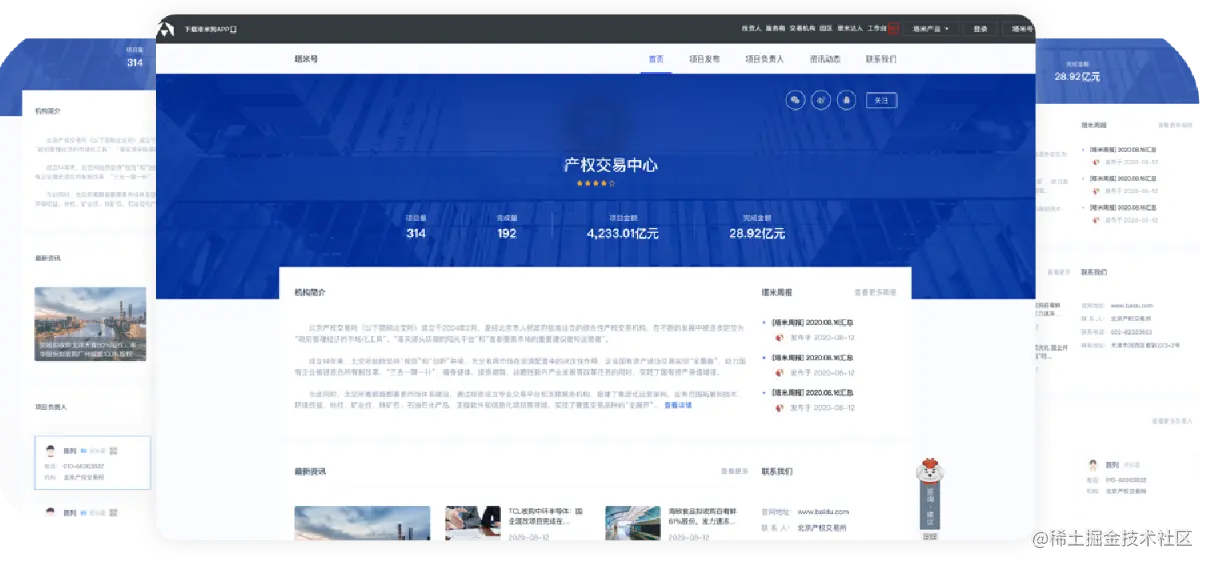Open the 首页 tab
This screenshot has height=566, width=1210.
(x=656, y=59)
